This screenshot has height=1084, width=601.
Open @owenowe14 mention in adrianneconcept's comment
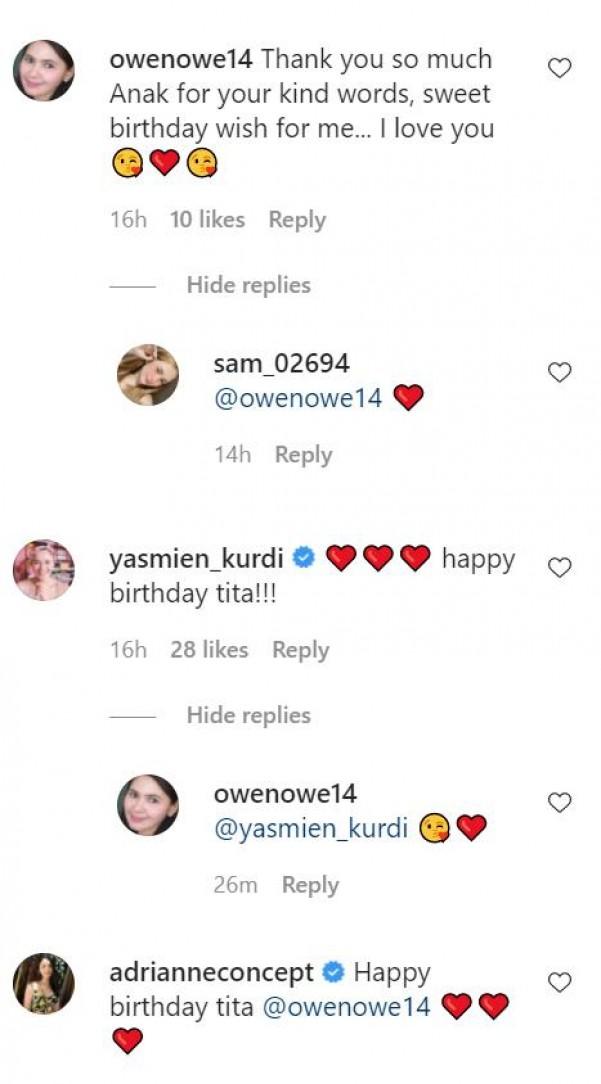[346, 1006]
